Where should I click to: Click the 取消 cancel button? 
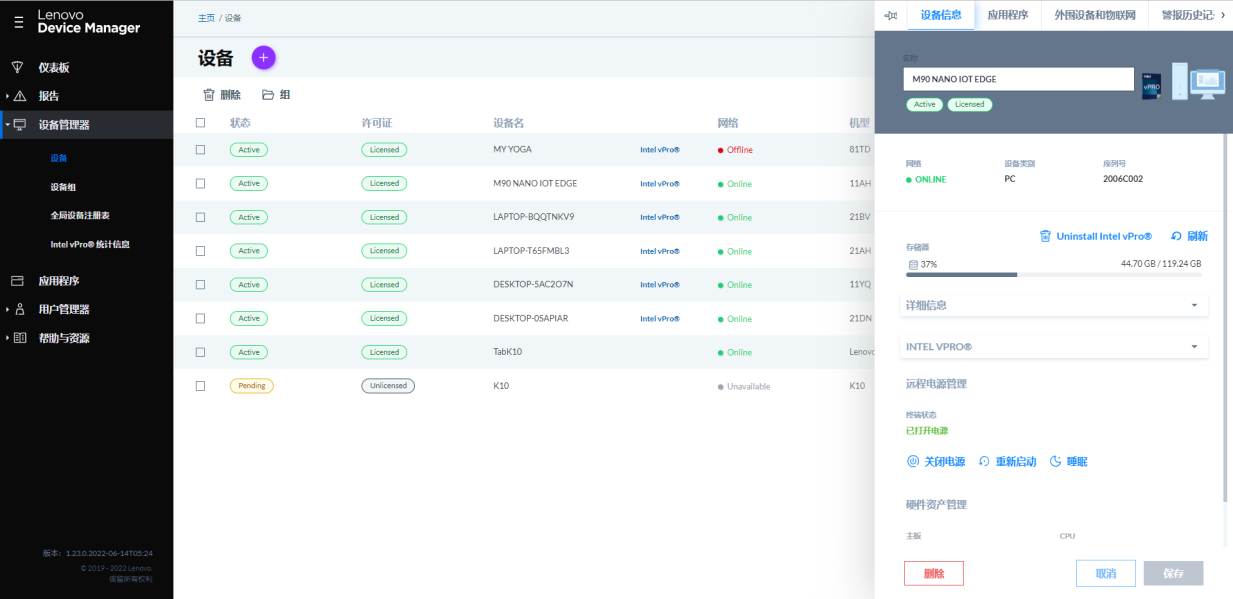(x=1106, y=573)
